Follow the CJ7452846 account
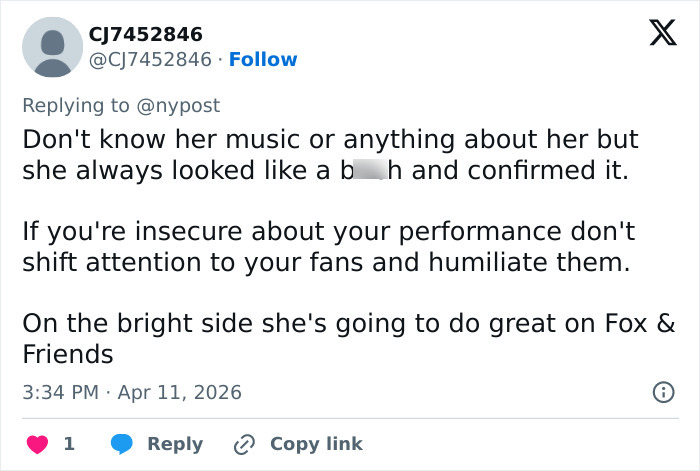Image resolution: width=700 pixels, height=471 pixels. (263, 59)
